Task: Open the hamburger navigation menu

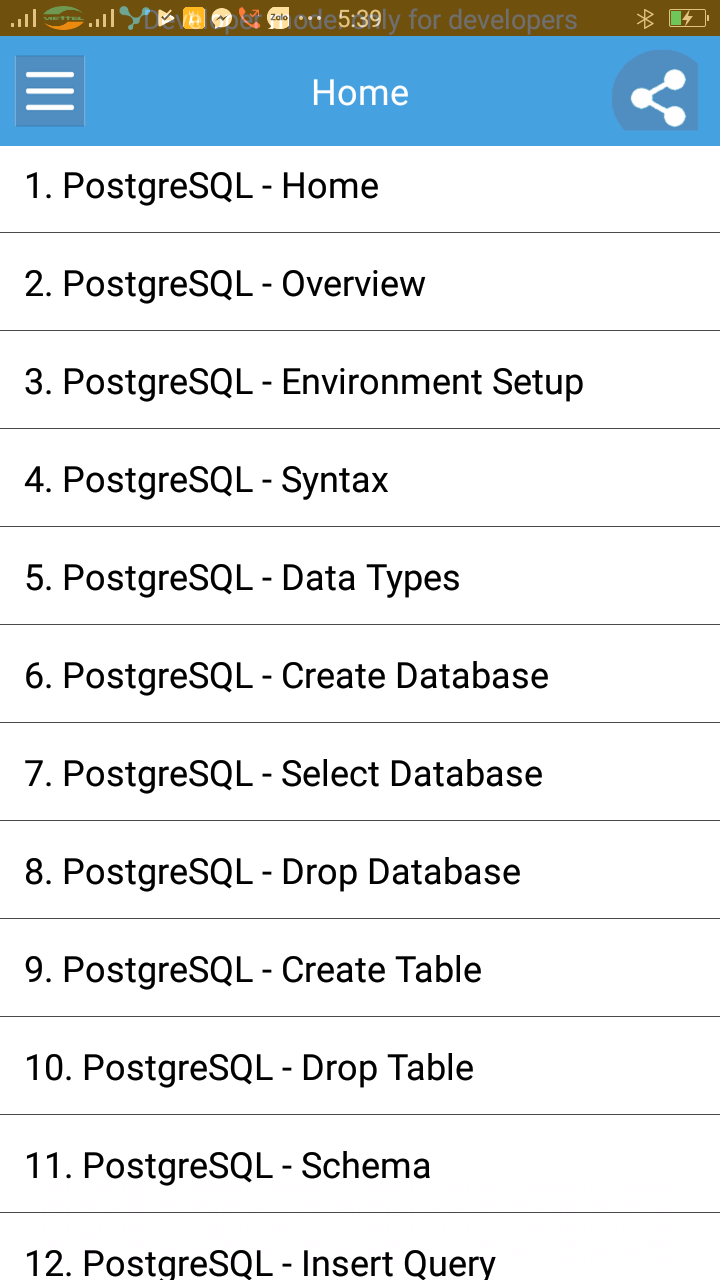Action: pos(50,91)
